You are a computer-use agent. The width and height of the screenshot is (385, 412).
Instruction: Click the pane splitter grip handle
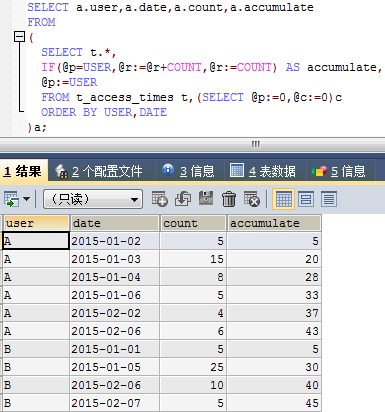255,144
